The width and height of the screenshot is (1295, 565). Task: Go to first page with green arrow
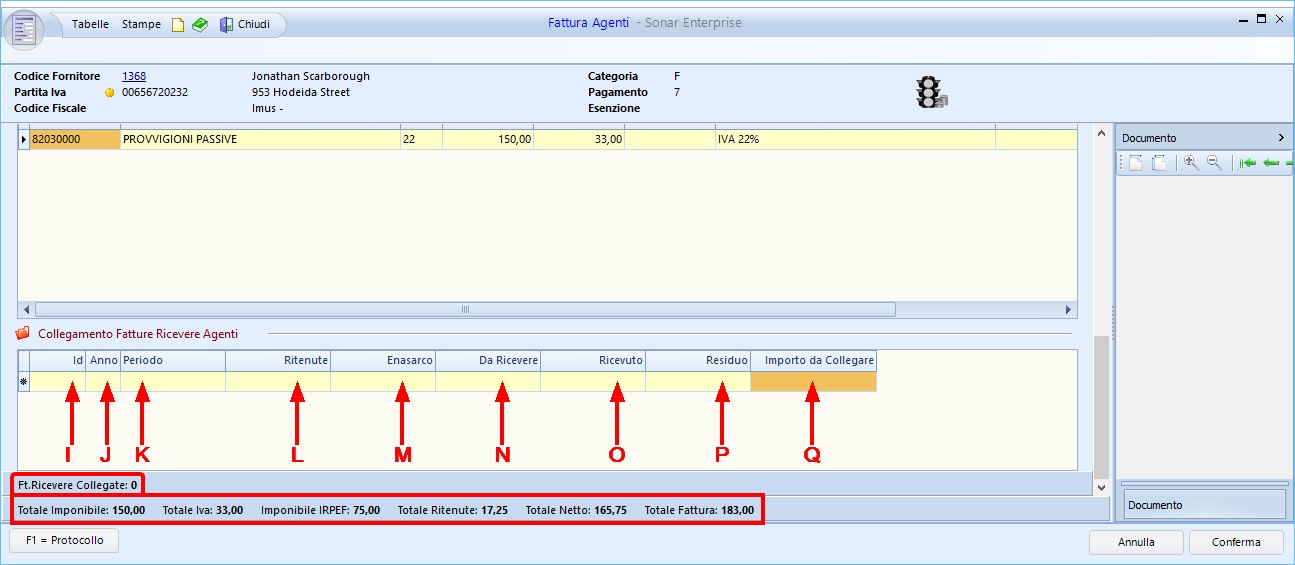pos(1246,164)
